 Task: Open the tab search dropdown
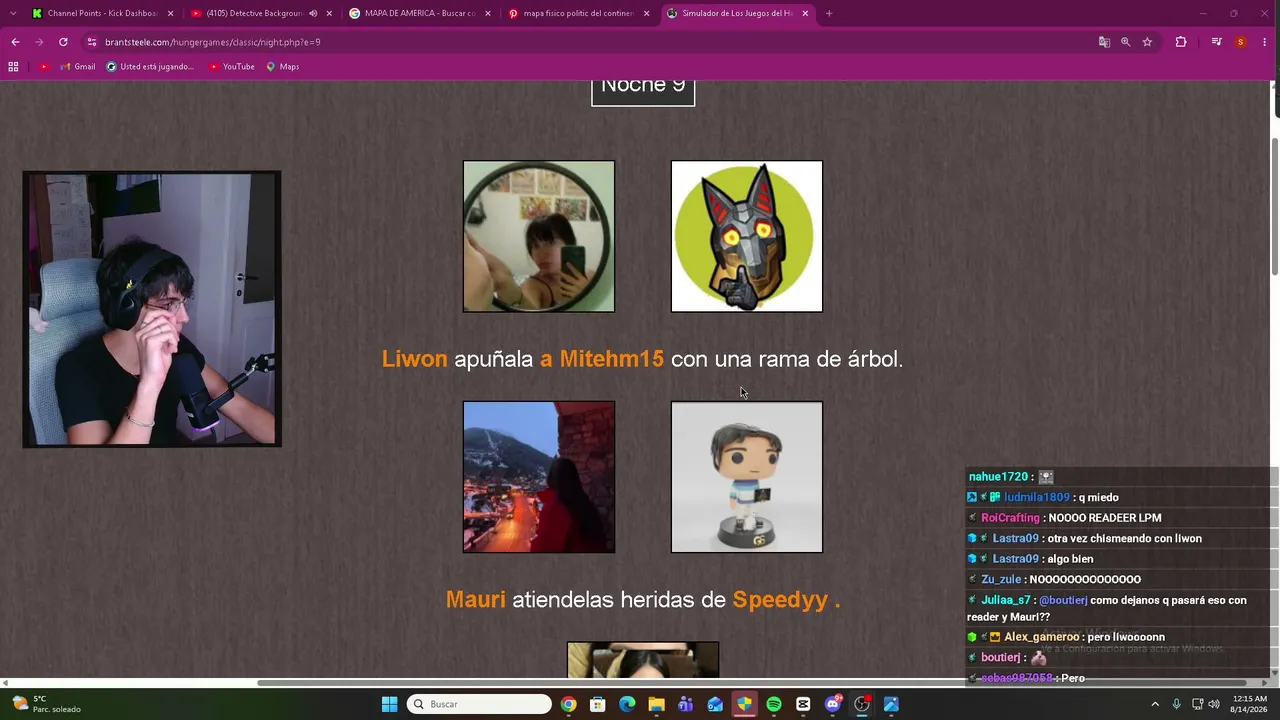tap(13, 13)
